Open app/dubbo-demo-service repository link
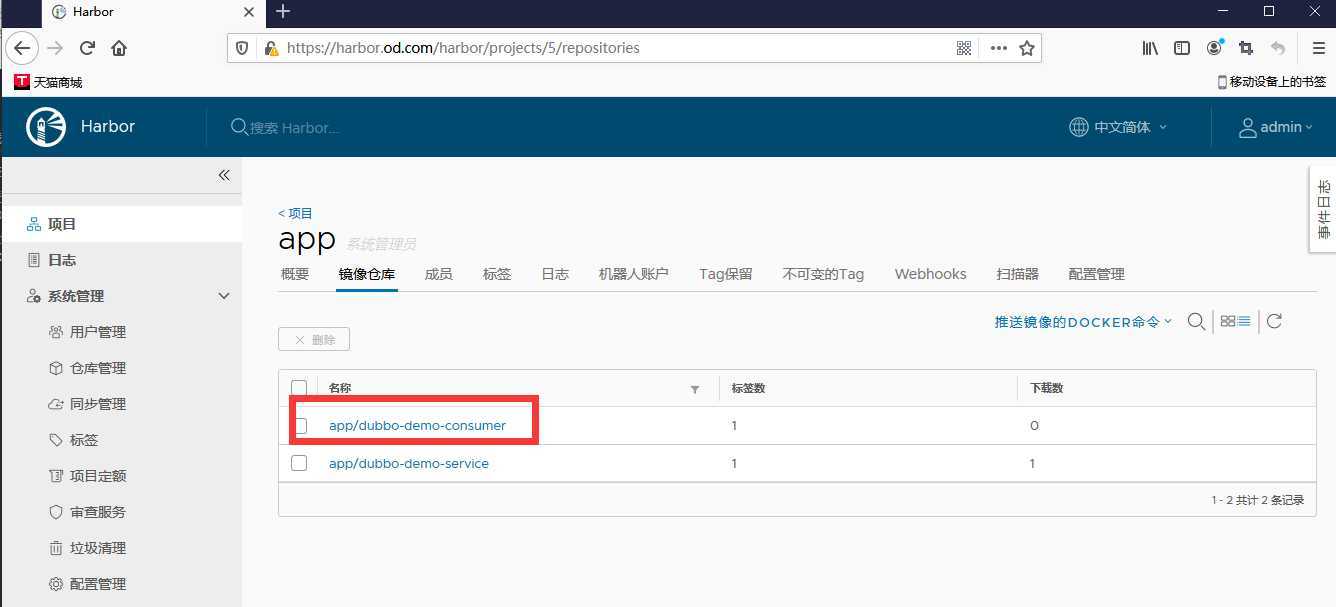The width and height of the screenshot is (1336, 607). (409, 463)
